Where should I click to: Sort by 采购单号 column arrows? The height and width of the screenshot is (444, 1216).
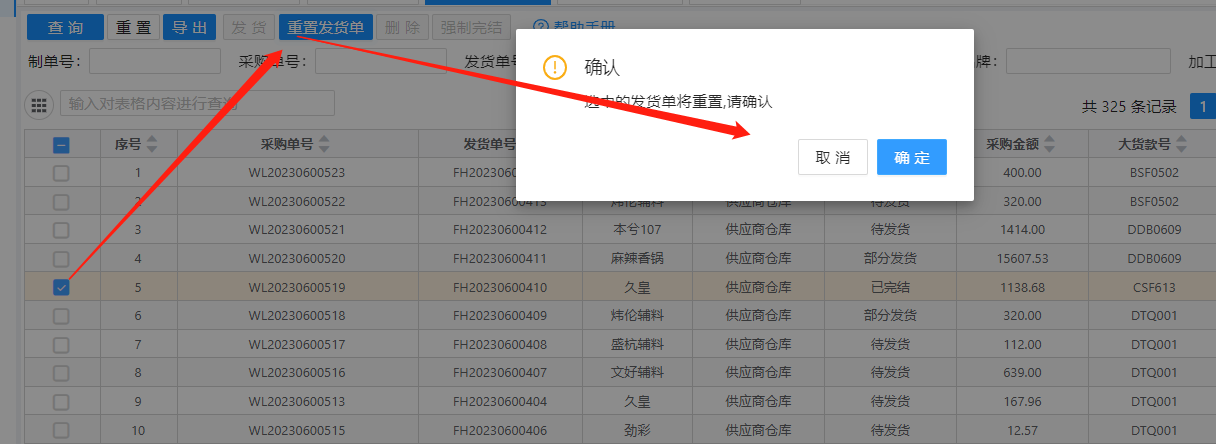323,145
